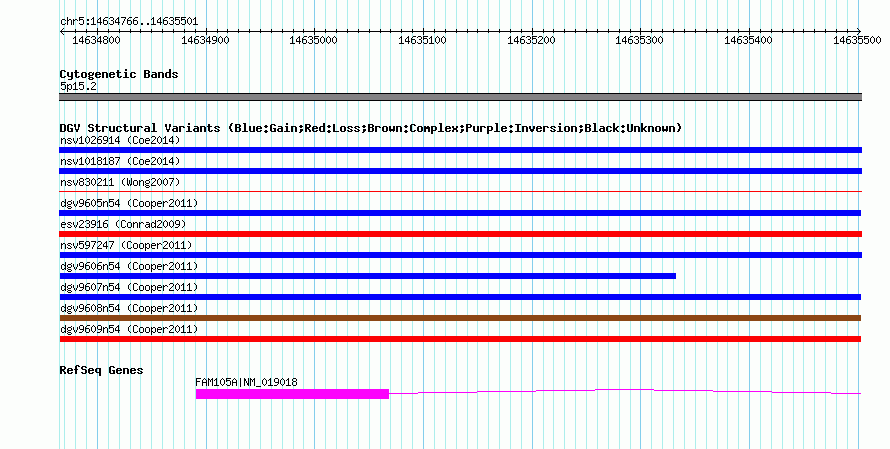Click ruler position 14634900
The image size is (890, 449).
pos(205,40)
